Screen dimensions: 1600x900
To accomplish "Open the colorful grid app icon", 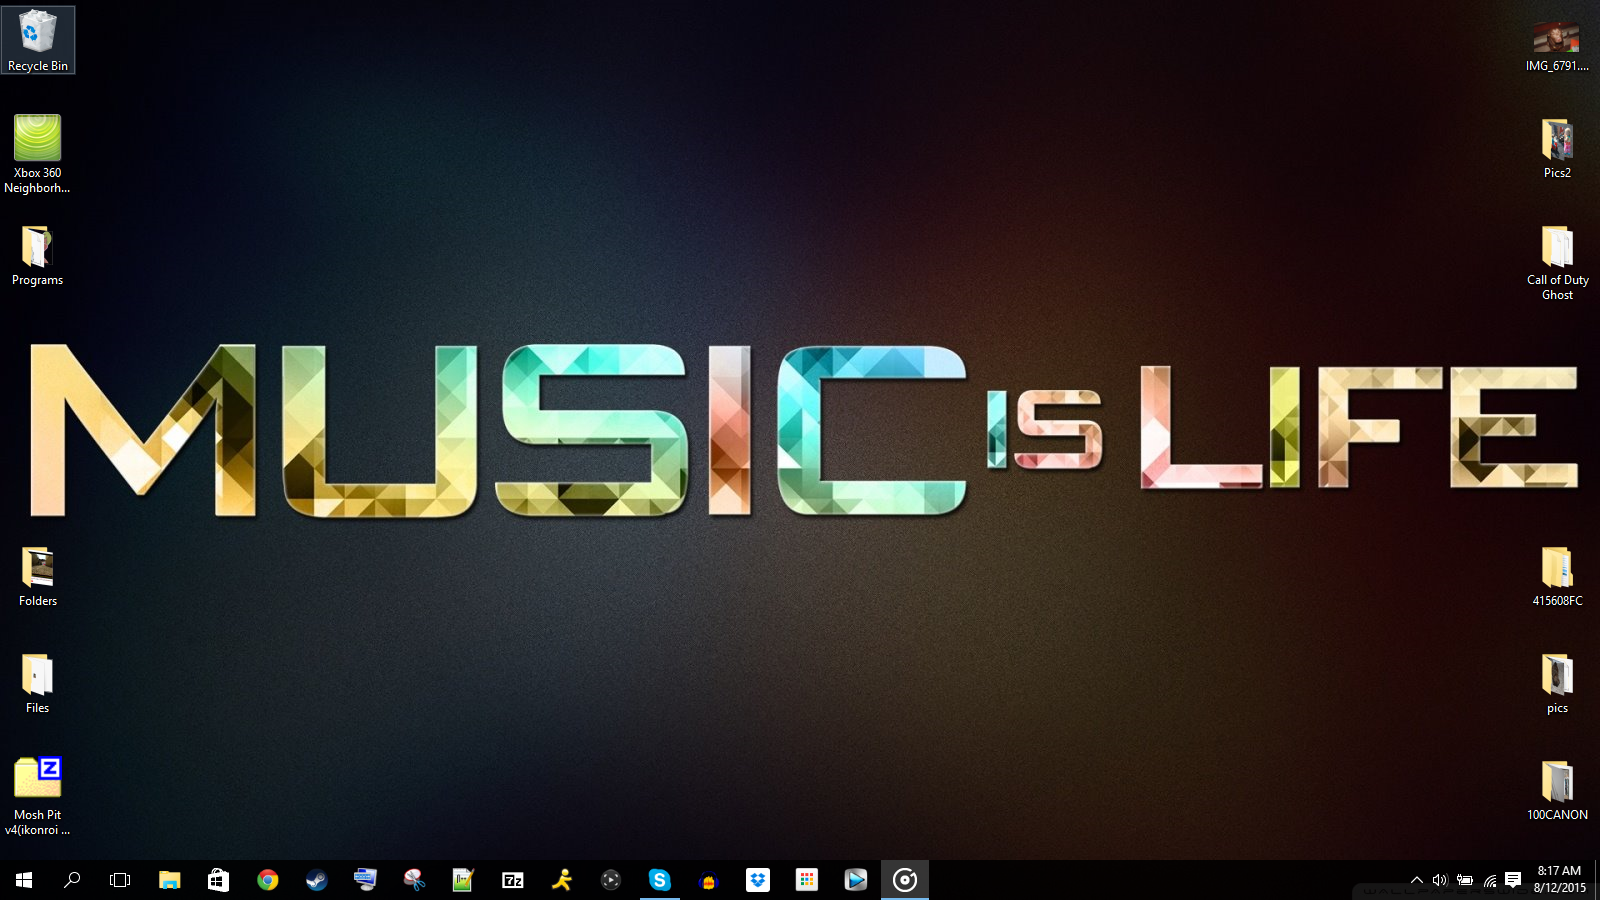I will click(806, 880).
